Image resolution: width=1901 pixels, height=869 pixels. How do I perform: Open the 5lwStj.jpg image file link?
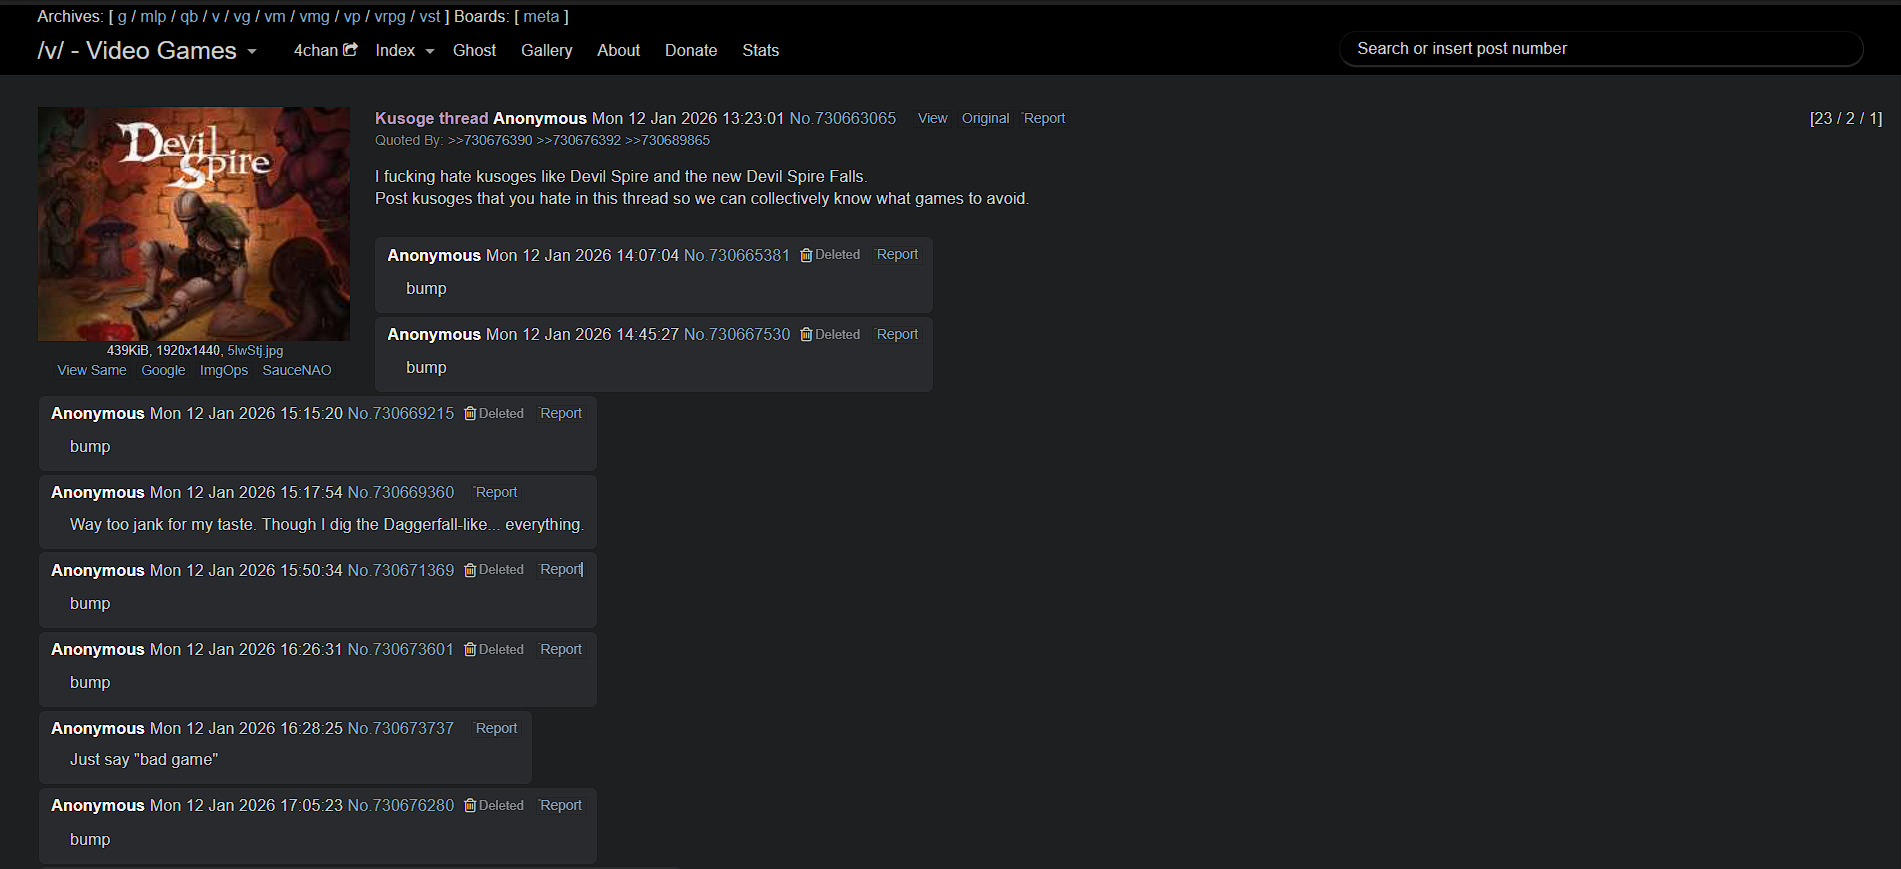pos(255,351)
